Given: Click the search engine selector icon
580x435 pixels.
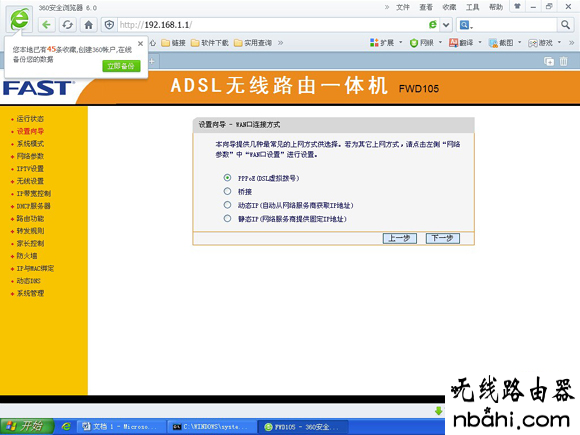Looking at the screenshot, I should [465, 25].
